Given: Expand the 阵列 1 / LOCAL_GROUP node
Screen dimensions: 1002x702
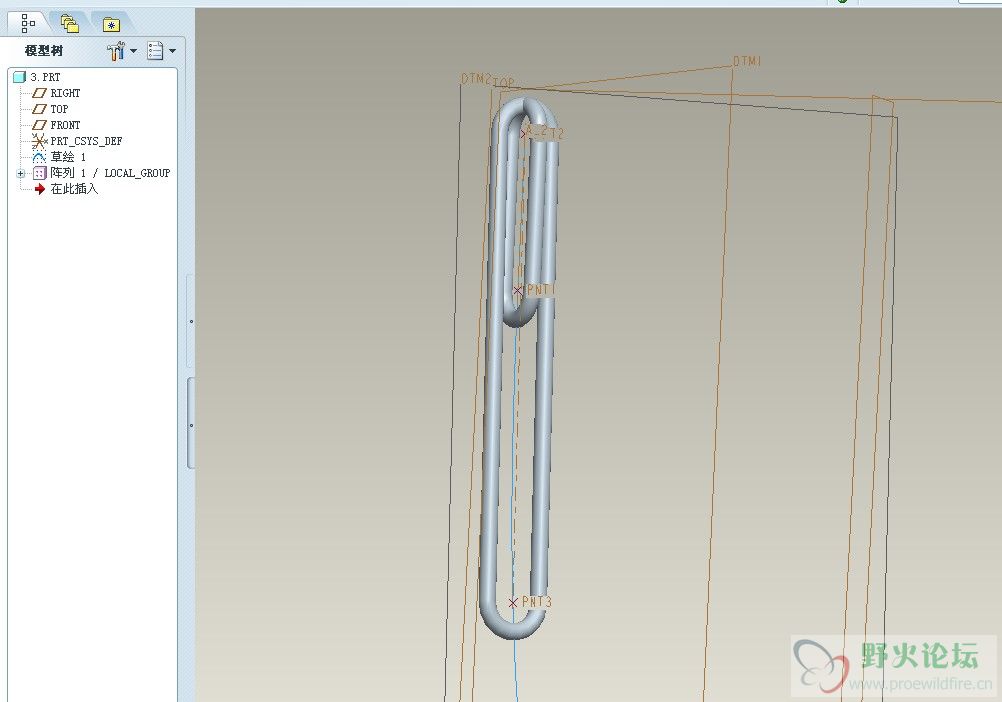Looking at the screenshot, I should pyautogui.click(x=20, y=173).
